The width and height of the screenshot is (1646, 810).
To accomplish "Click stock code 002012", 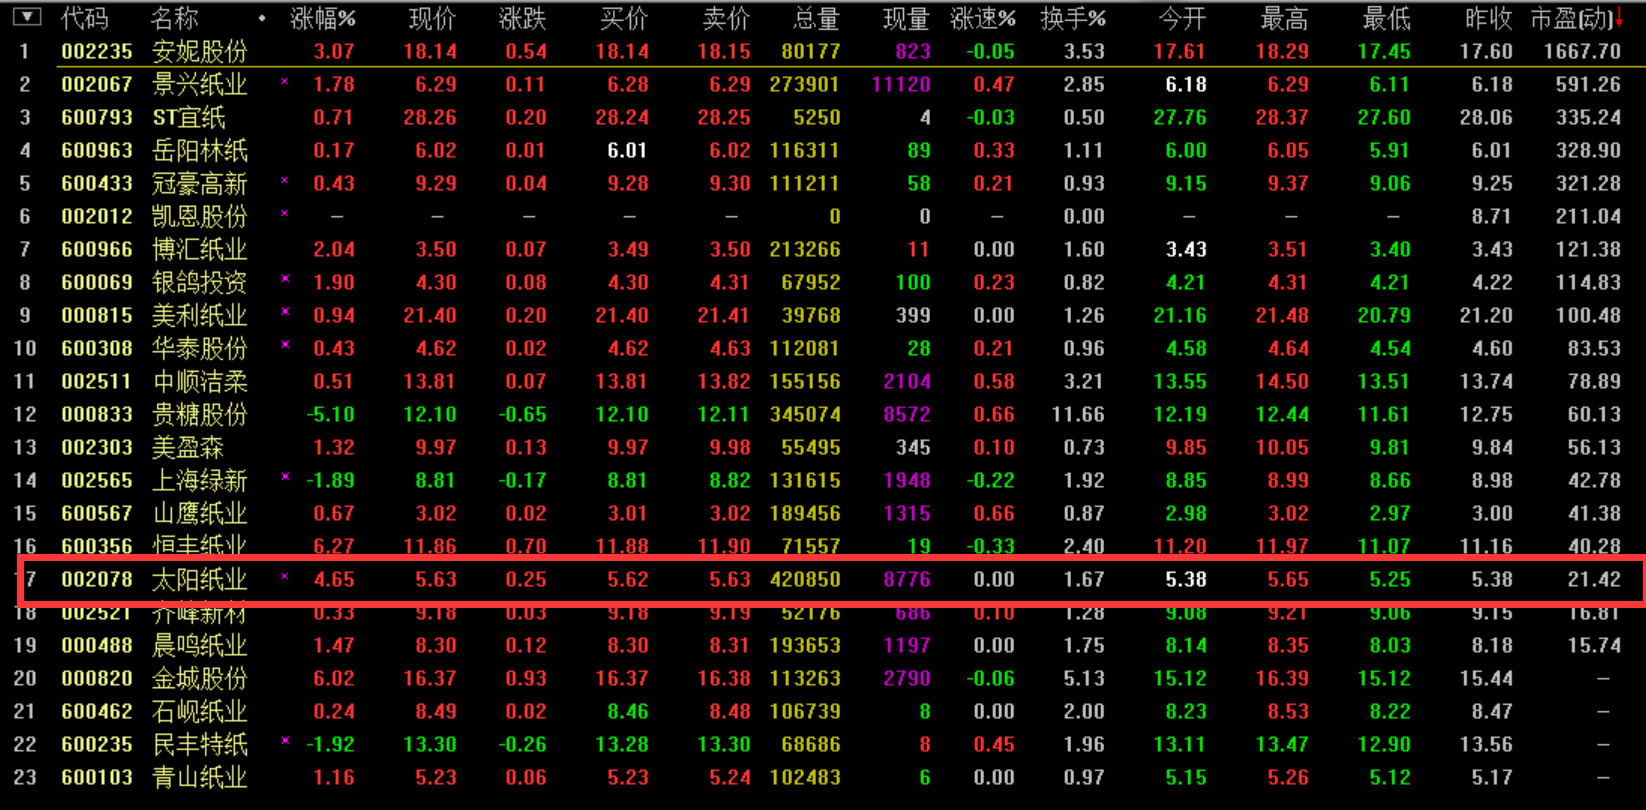I will point(97,216).
